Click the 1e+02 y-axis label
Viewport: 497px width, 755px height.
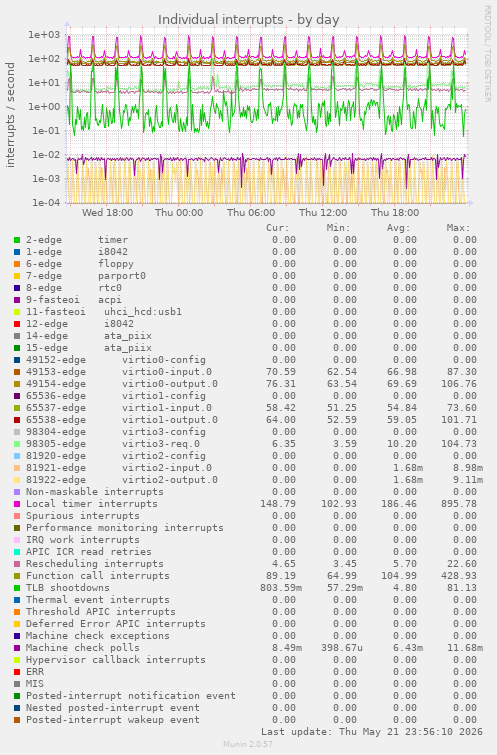[x=44, y=59]
